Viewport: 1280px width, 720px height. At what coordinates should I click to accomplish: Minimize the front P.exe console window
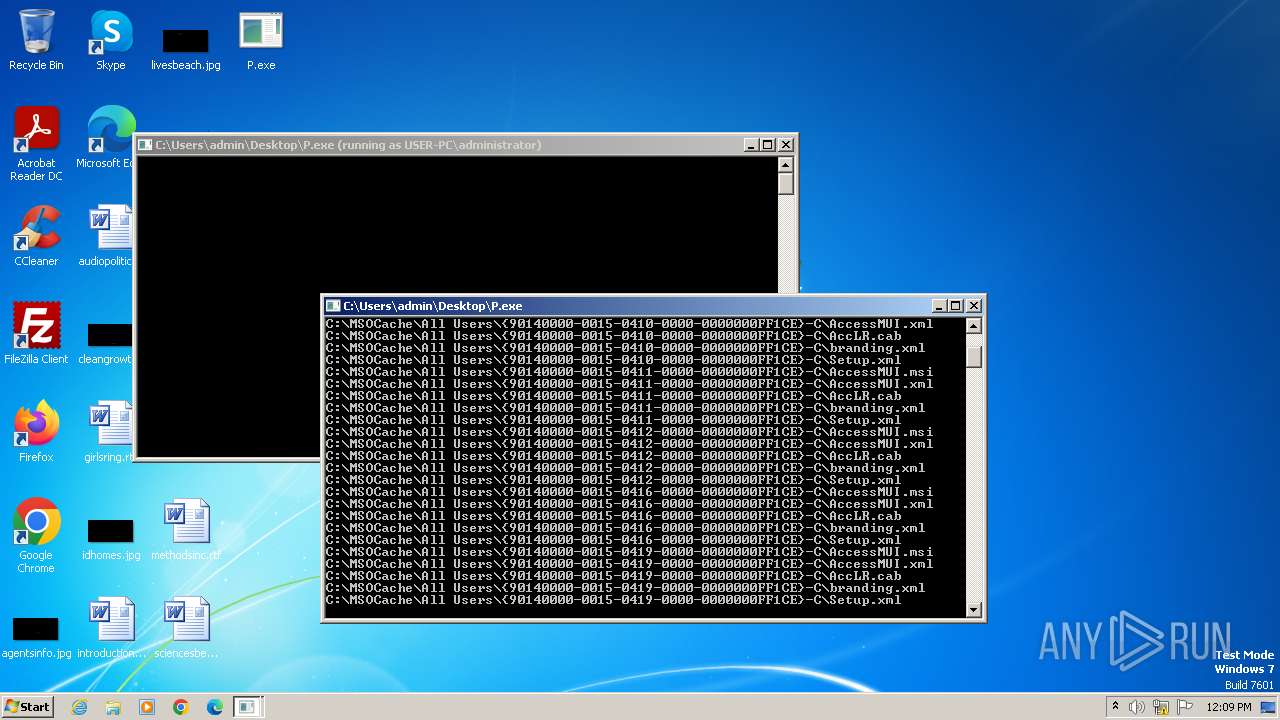click(940, 306)
